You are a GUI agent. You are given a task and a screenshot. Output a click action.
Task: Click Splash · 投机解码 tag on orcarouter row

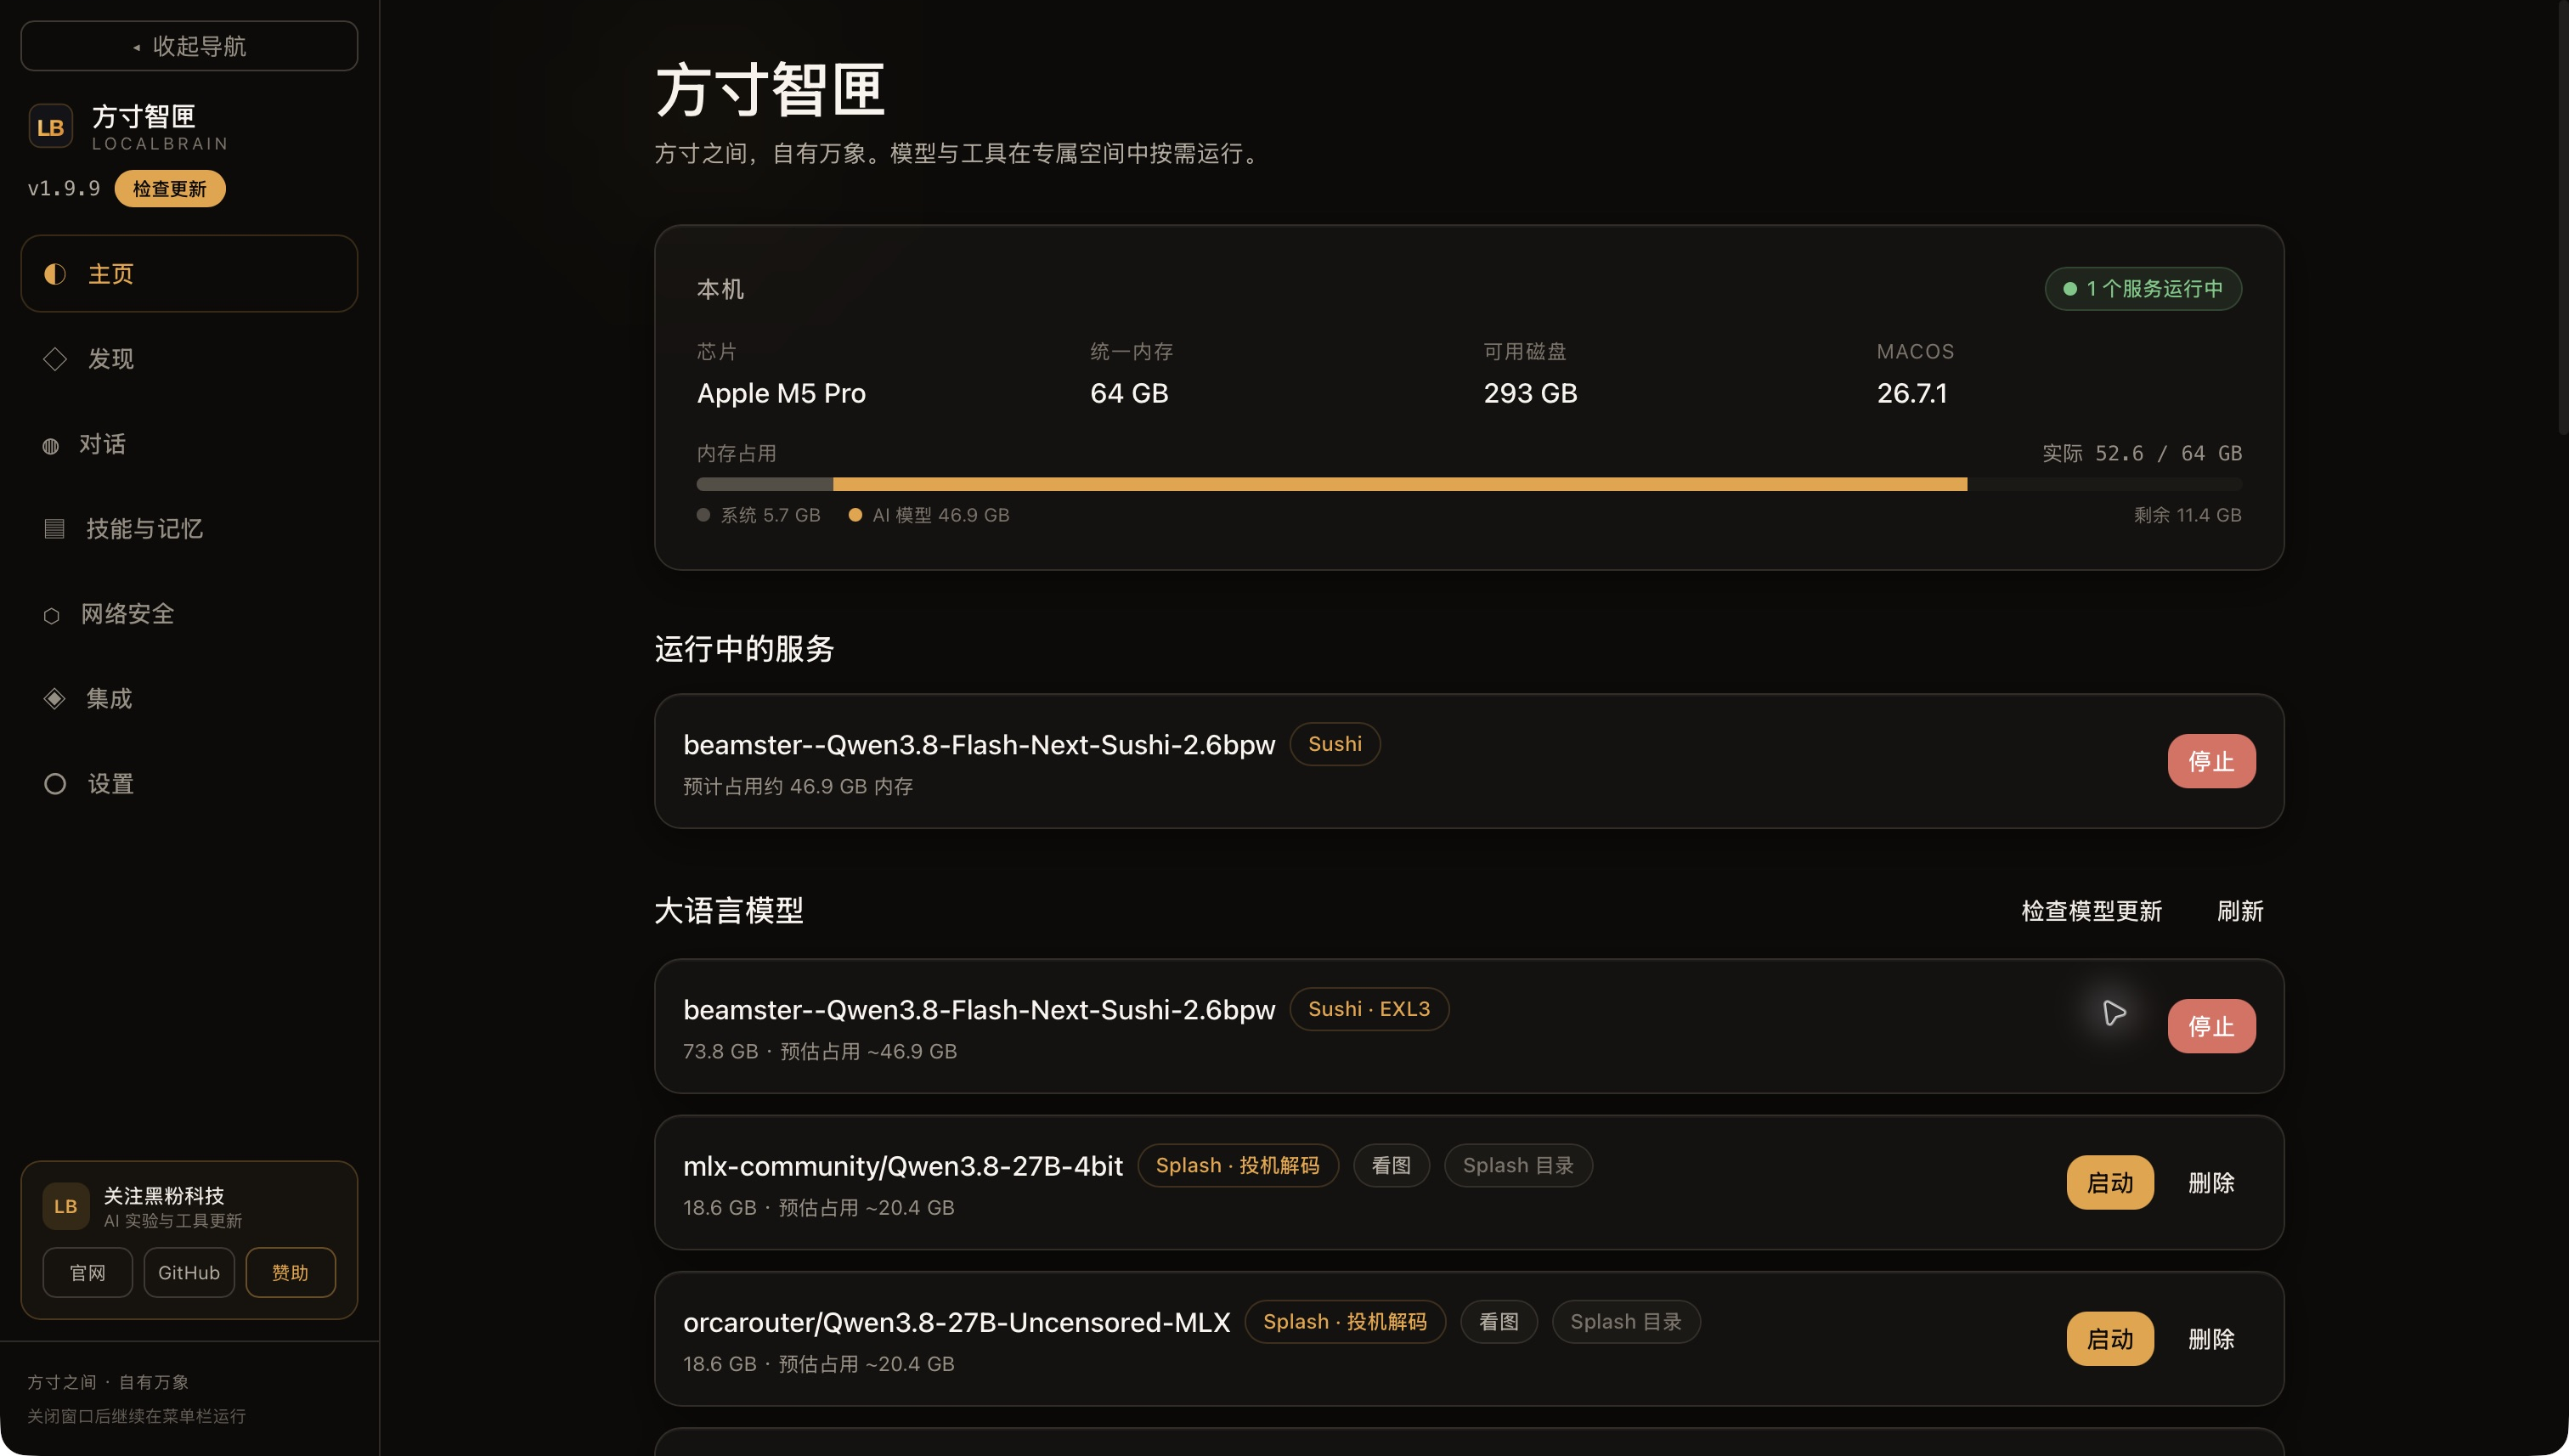1345,1322
